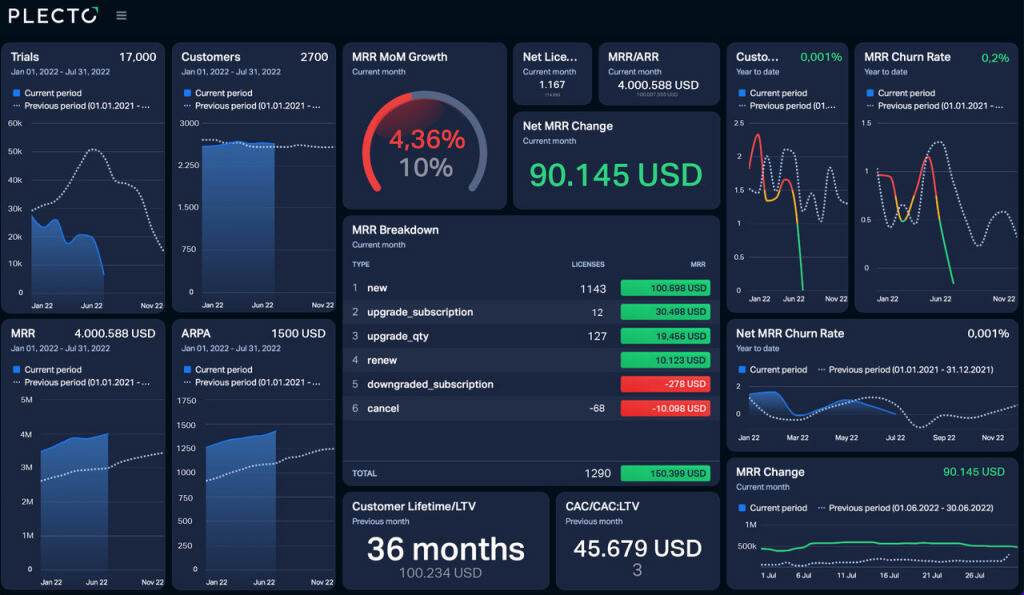Image resolution: width=1024 pixels, height=595 pixels.
Task: Click the dotted Previous period marker in Customers widget
Action: pyautogui.click(x=187, y=105)
